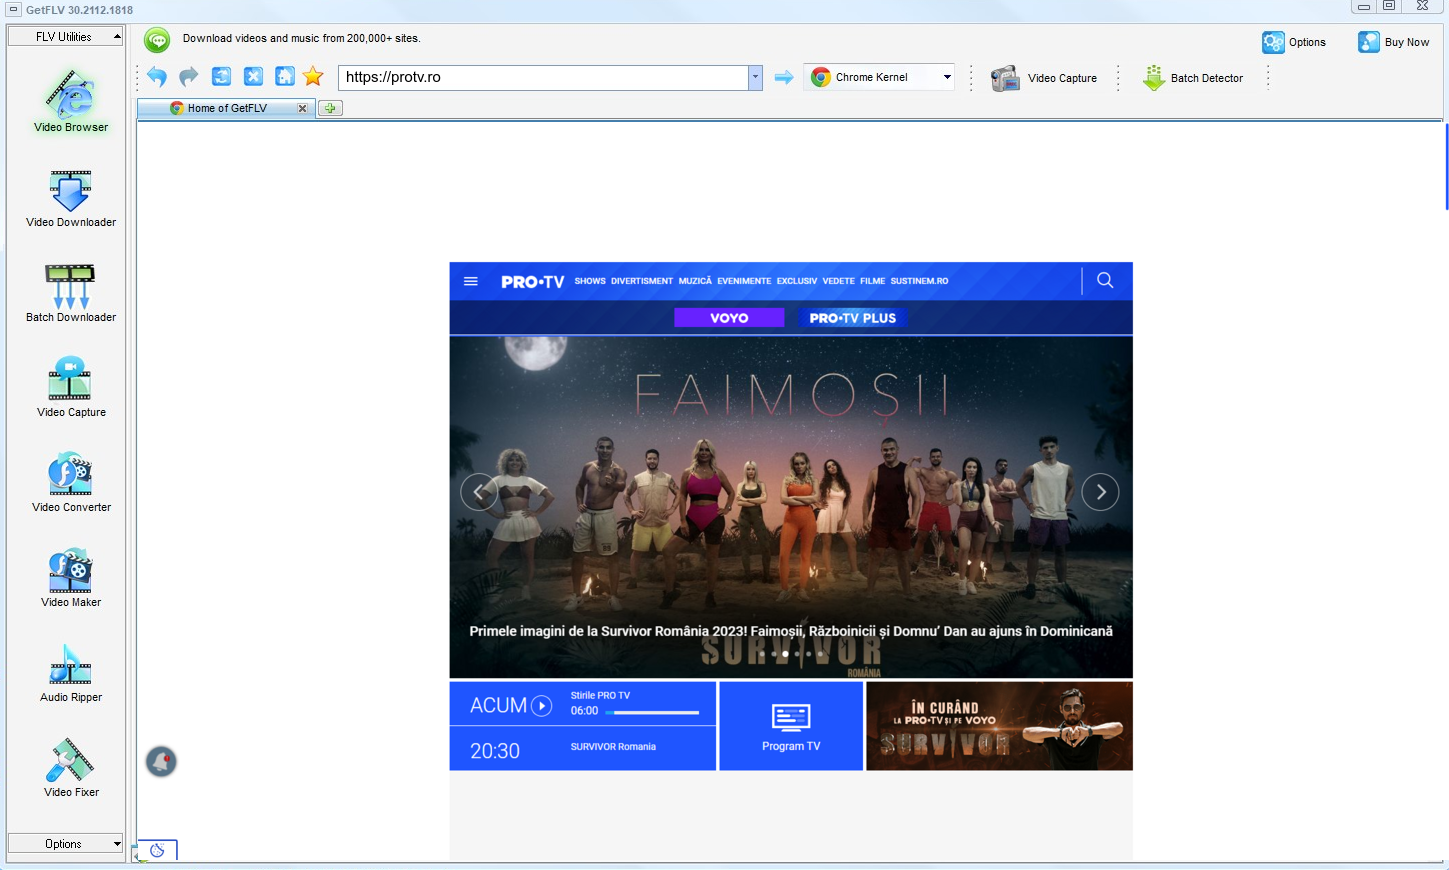
Task: Open the Video Downloader tool
Action: coord(70,198)
